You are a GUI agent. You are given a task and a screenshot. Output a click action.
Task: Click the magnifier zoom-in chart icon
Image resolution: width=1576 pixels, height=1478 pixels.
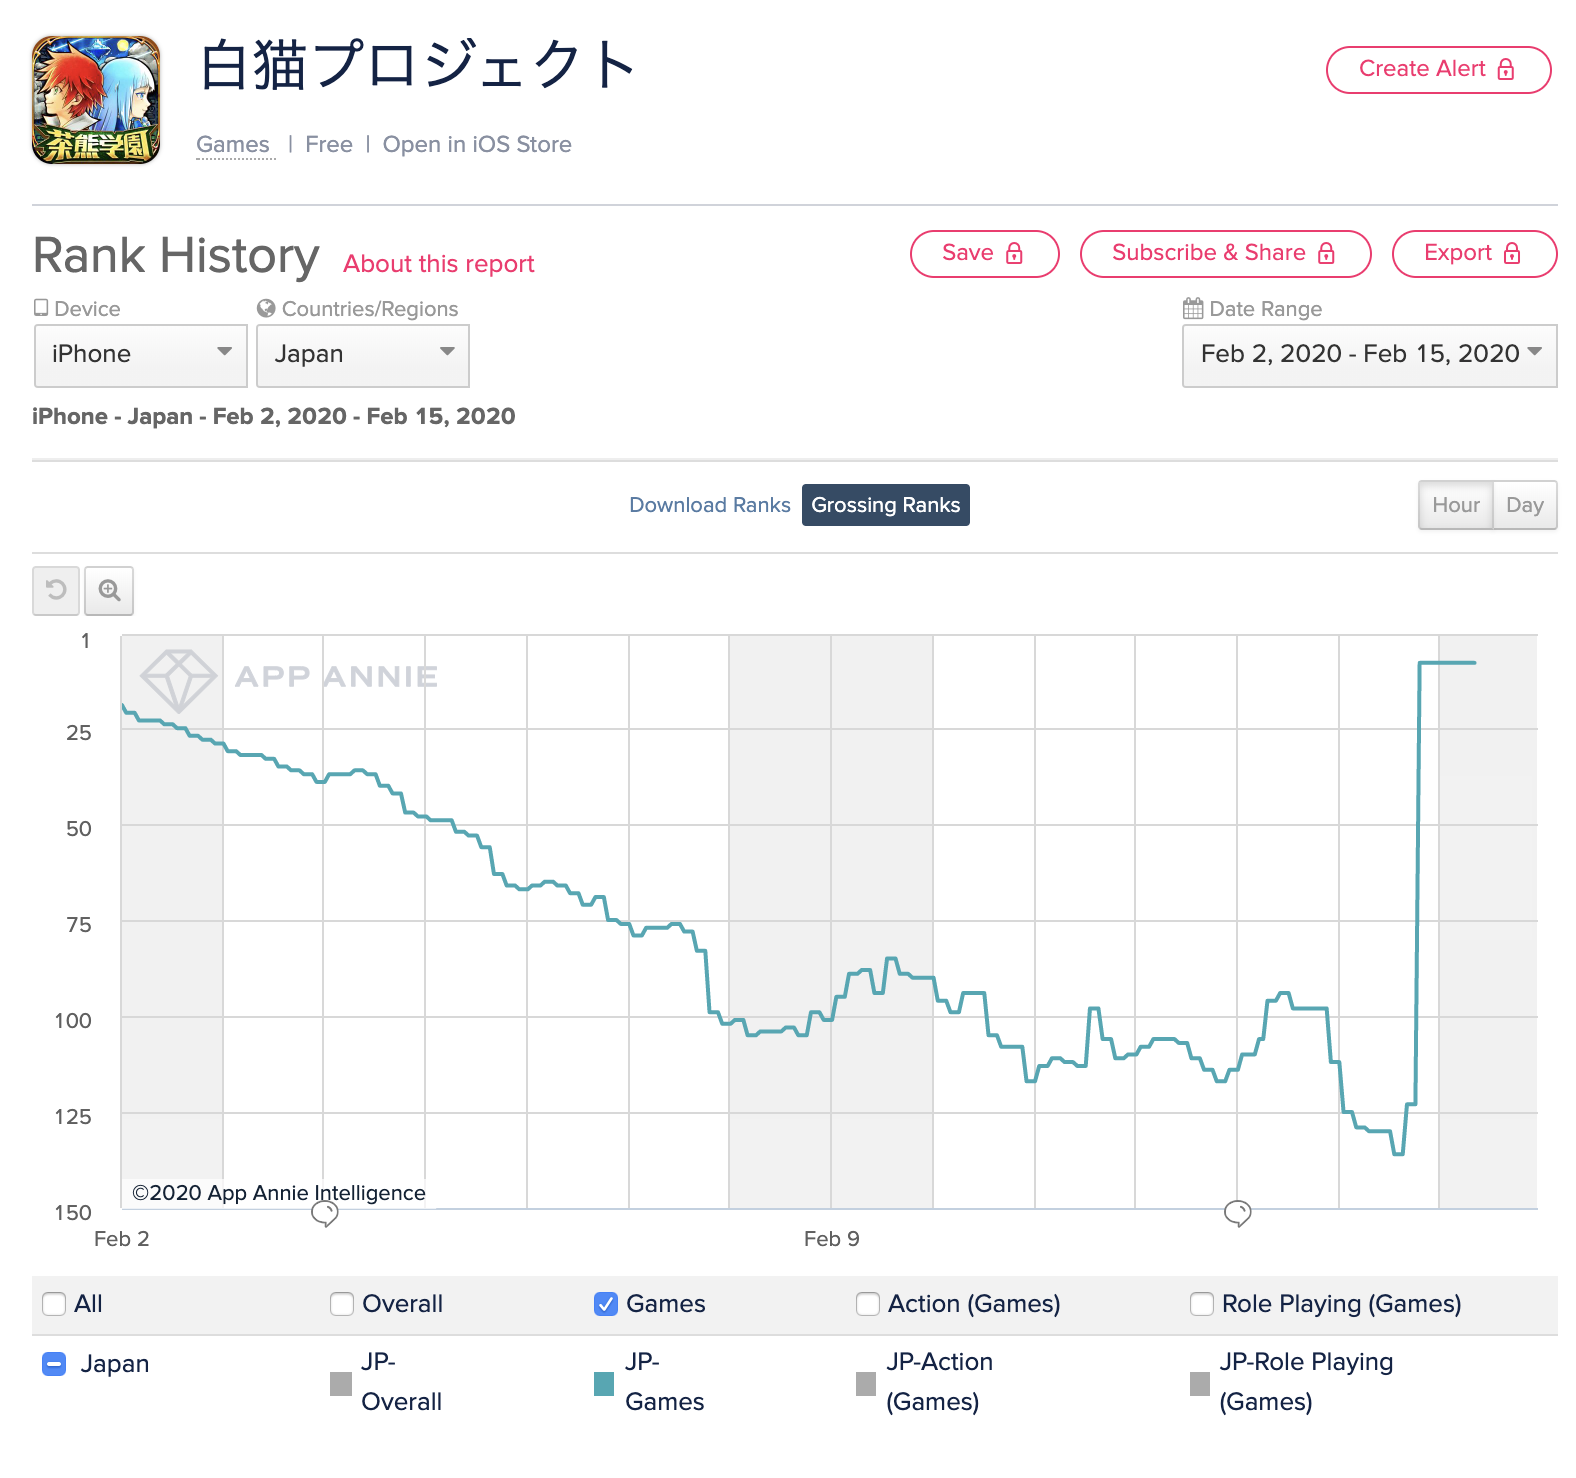[109, 590]
